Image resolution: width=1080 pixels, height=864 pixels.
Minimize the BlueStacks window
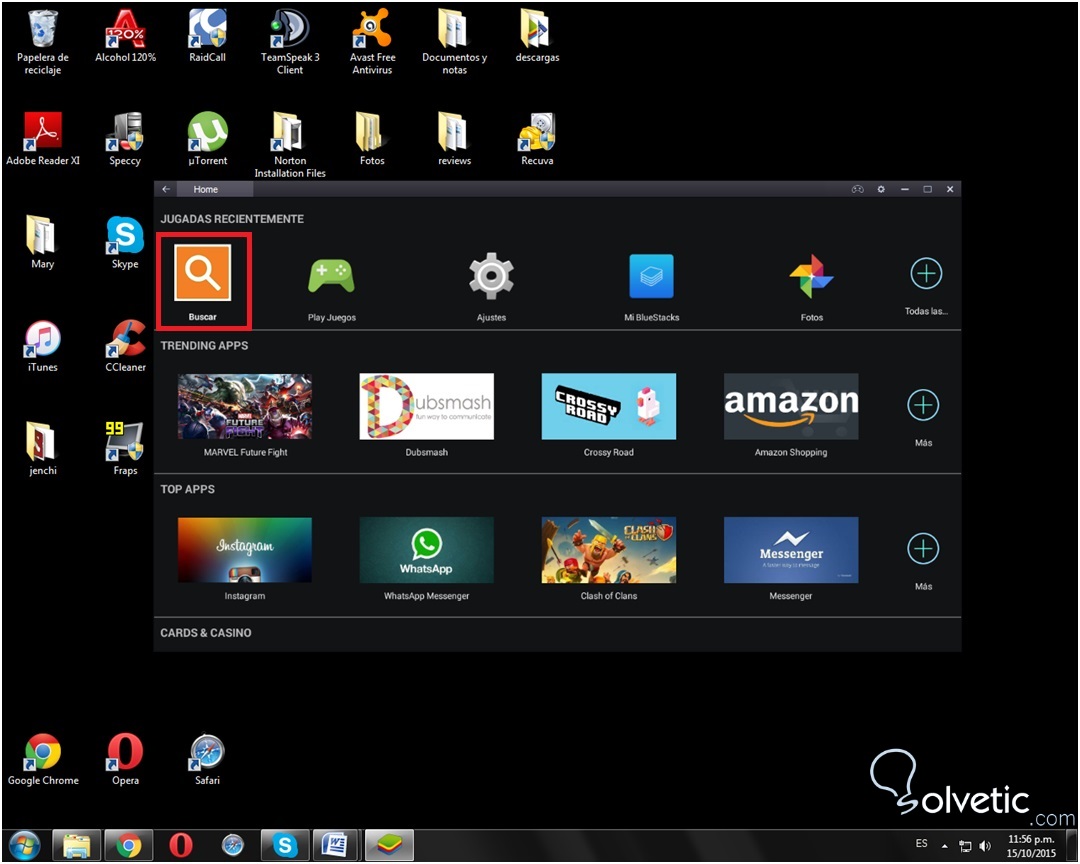(904, 189)
